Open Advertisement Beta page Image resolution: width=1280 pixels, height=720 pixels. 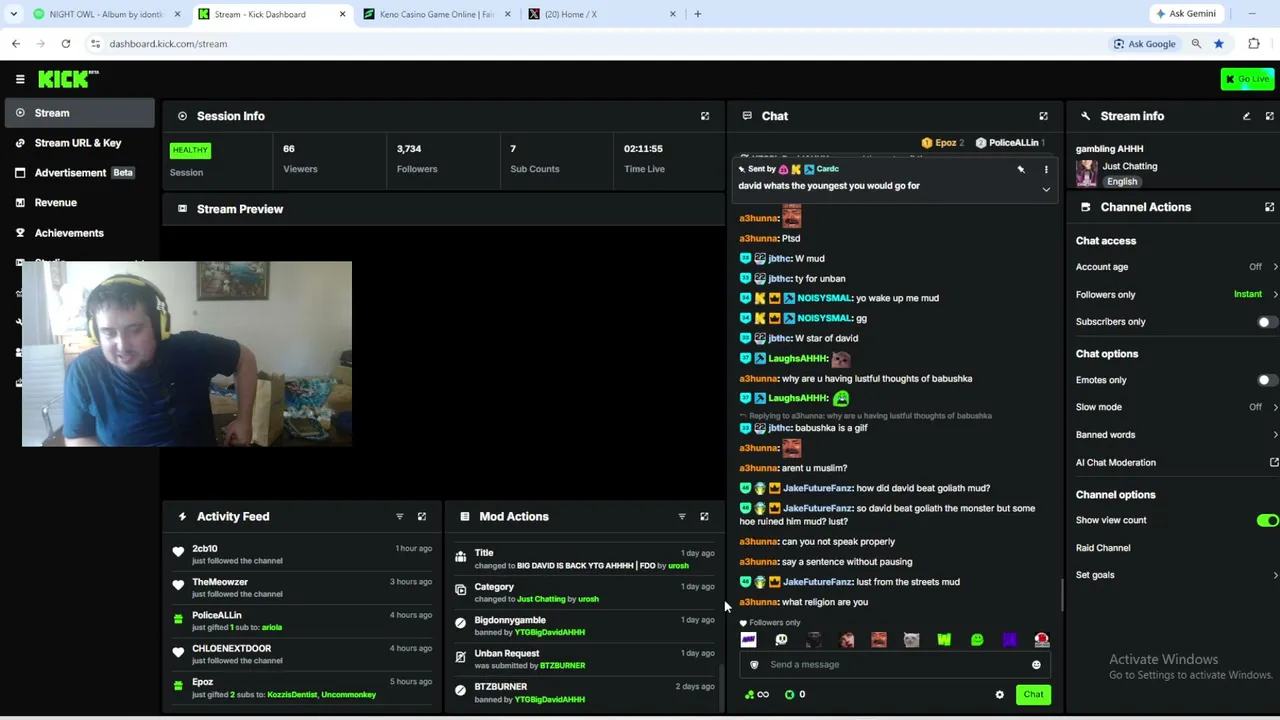78,173
